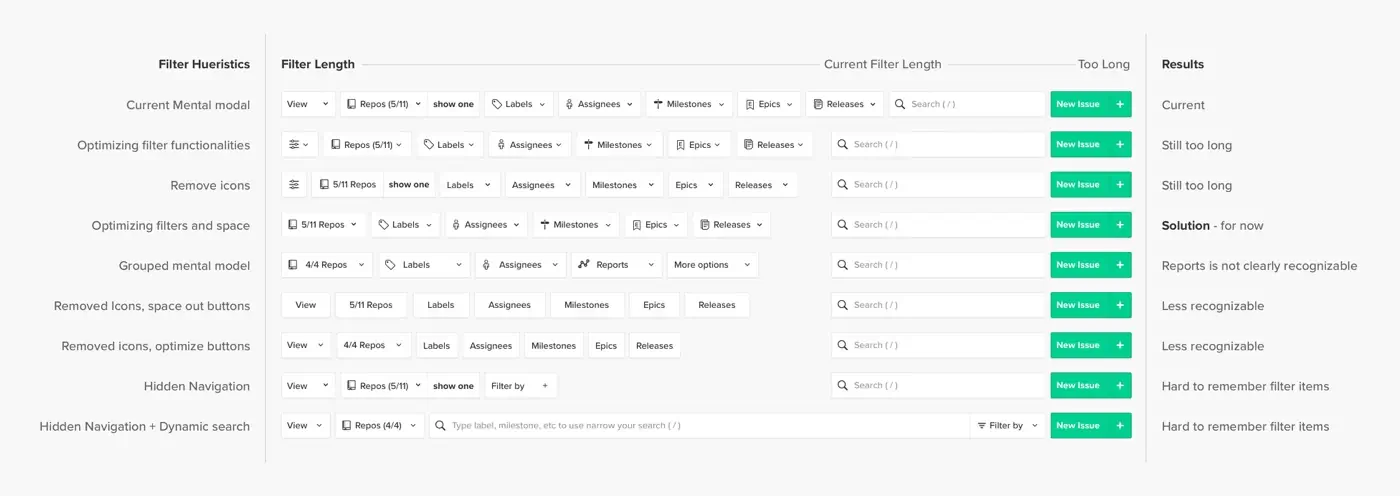
Task: Expand 4/4 Repos dropdown in Removed icons, optimize buttons row
Action: tap(374, 345)
